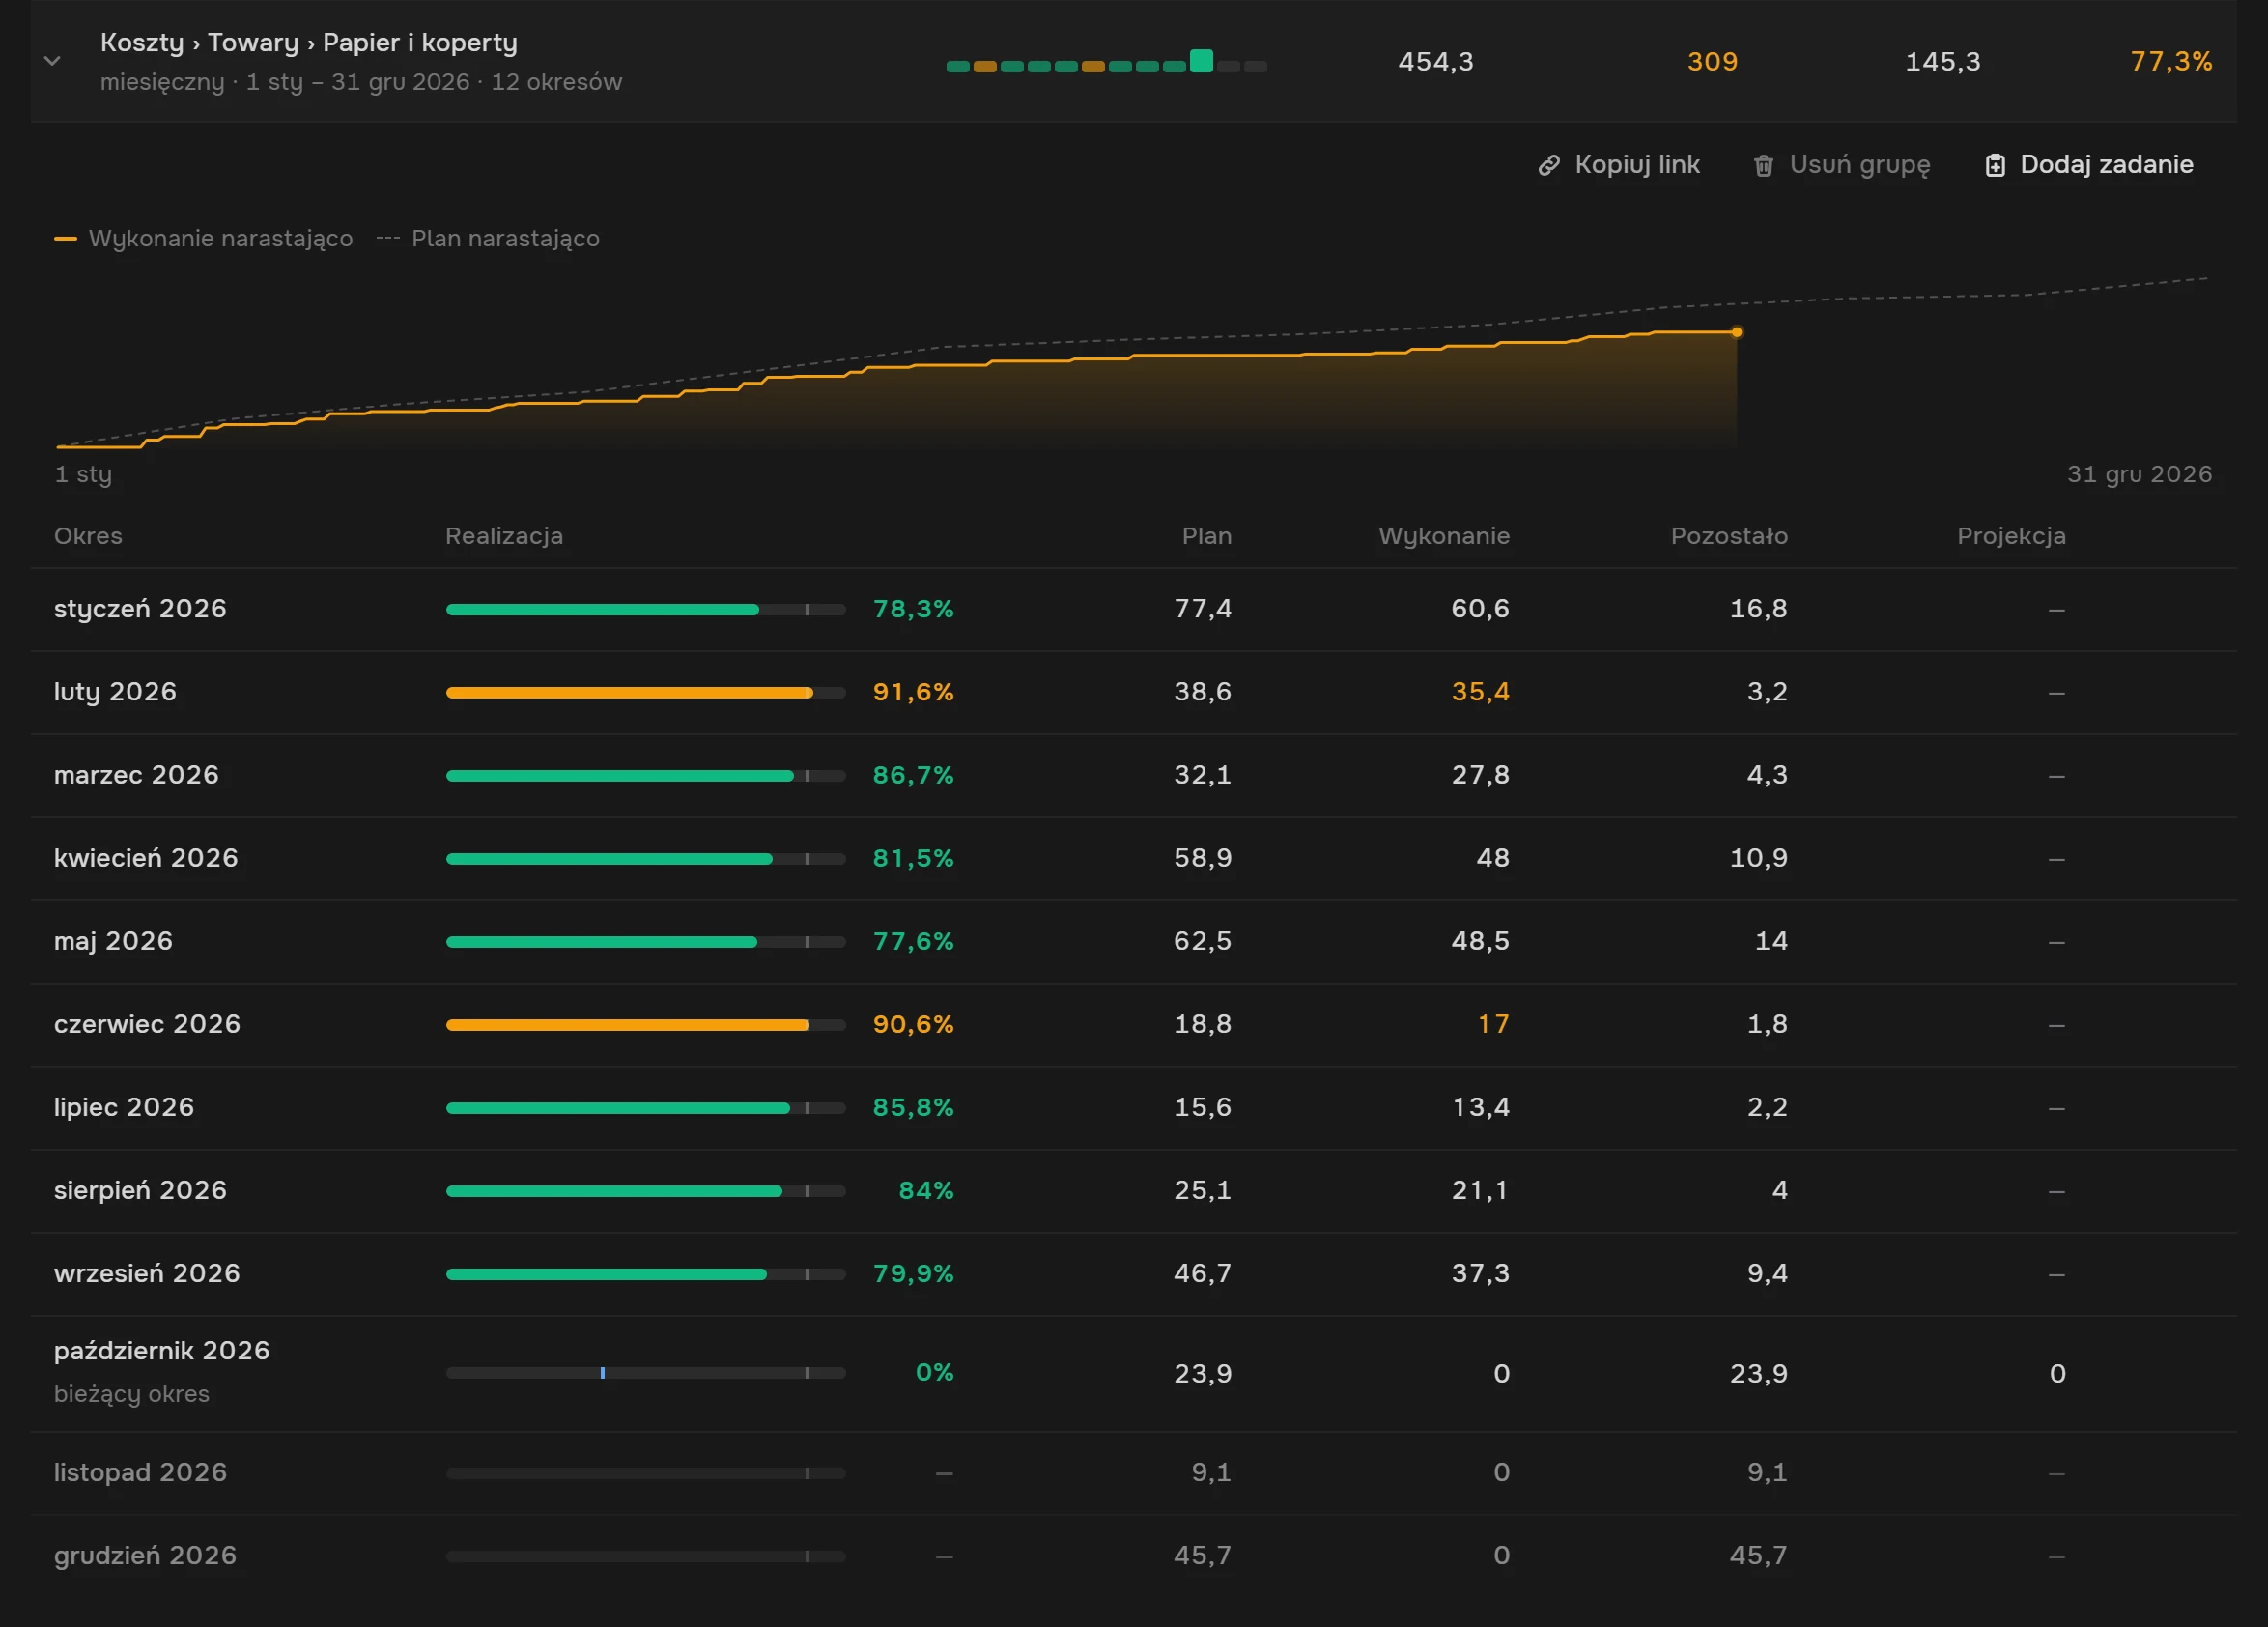Viewport: 2268px width, 1627px height.
Task: Select the marzec 2026 row label
Action: tap(136, 774)
